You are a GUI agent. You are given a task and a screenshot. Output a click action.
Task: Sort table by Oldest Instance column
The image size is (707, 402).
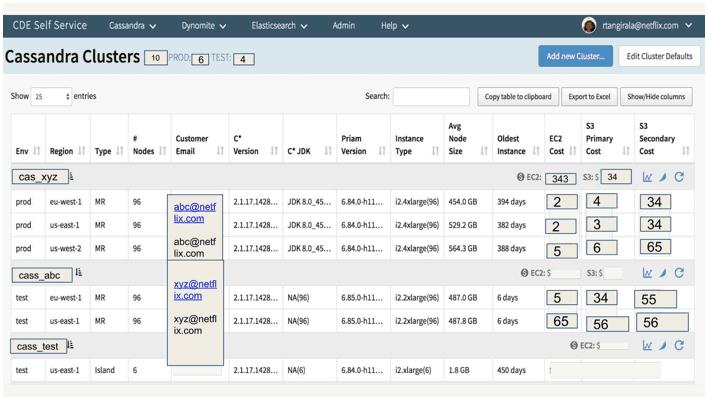[536, 151]
